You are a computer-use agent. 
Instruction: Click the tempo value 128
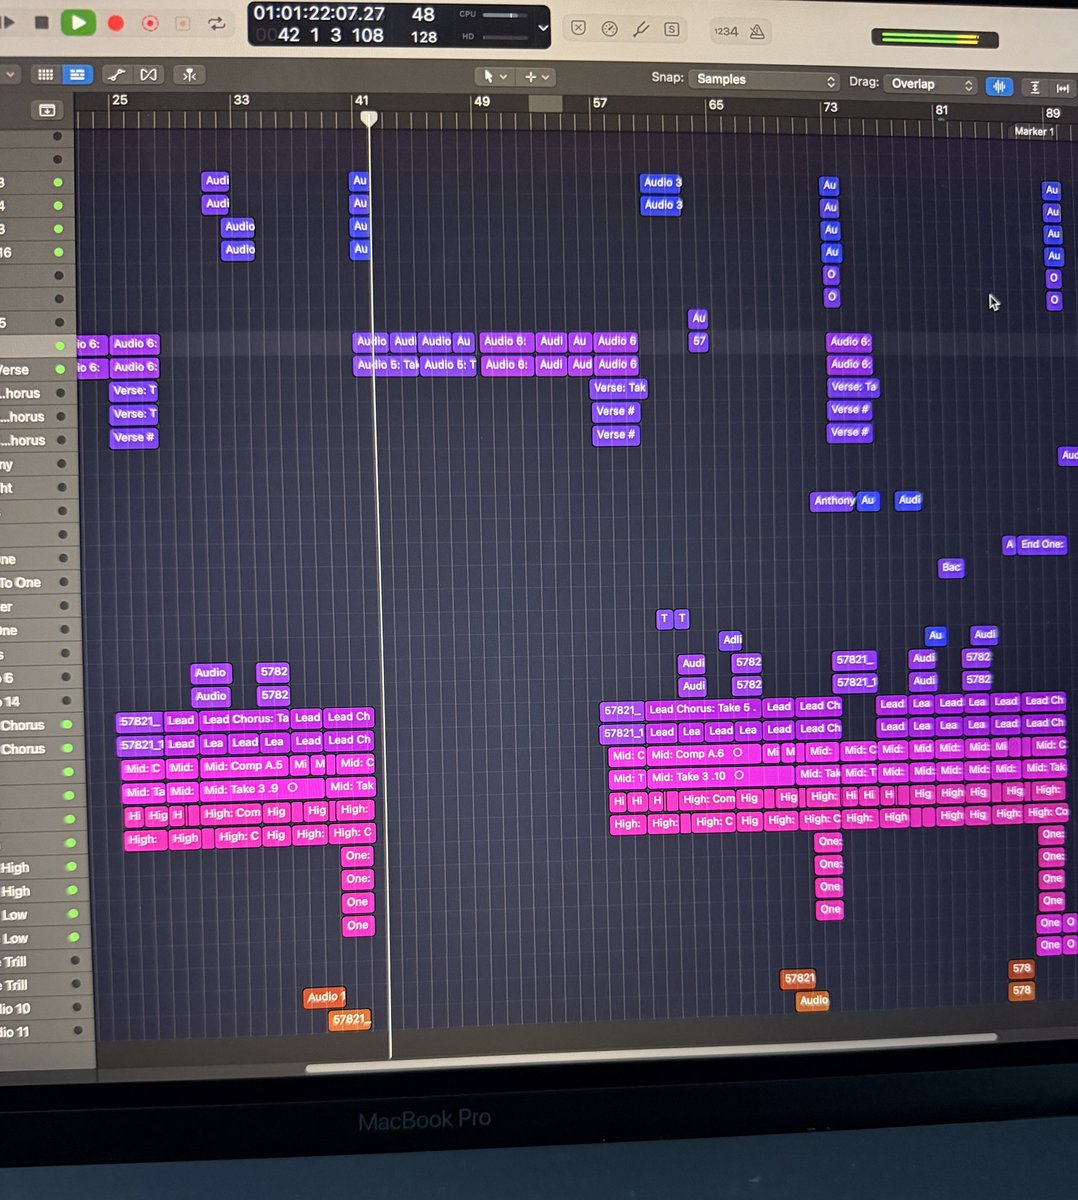click(424, 37)
